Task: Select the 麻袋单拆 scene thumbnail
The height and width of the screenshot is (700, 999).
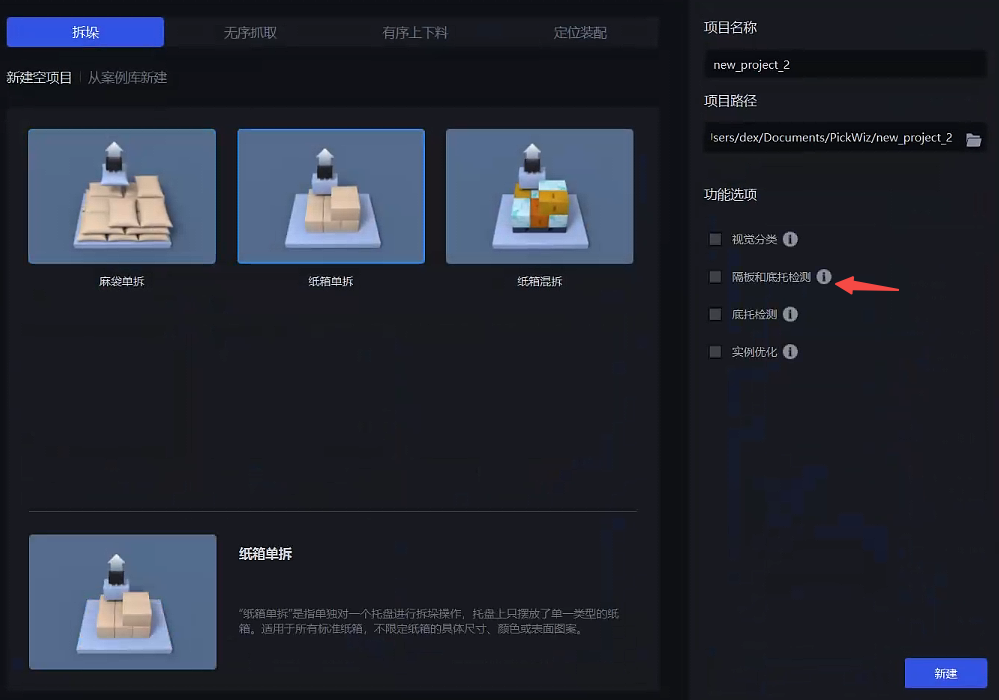Action: coord(122,196)
